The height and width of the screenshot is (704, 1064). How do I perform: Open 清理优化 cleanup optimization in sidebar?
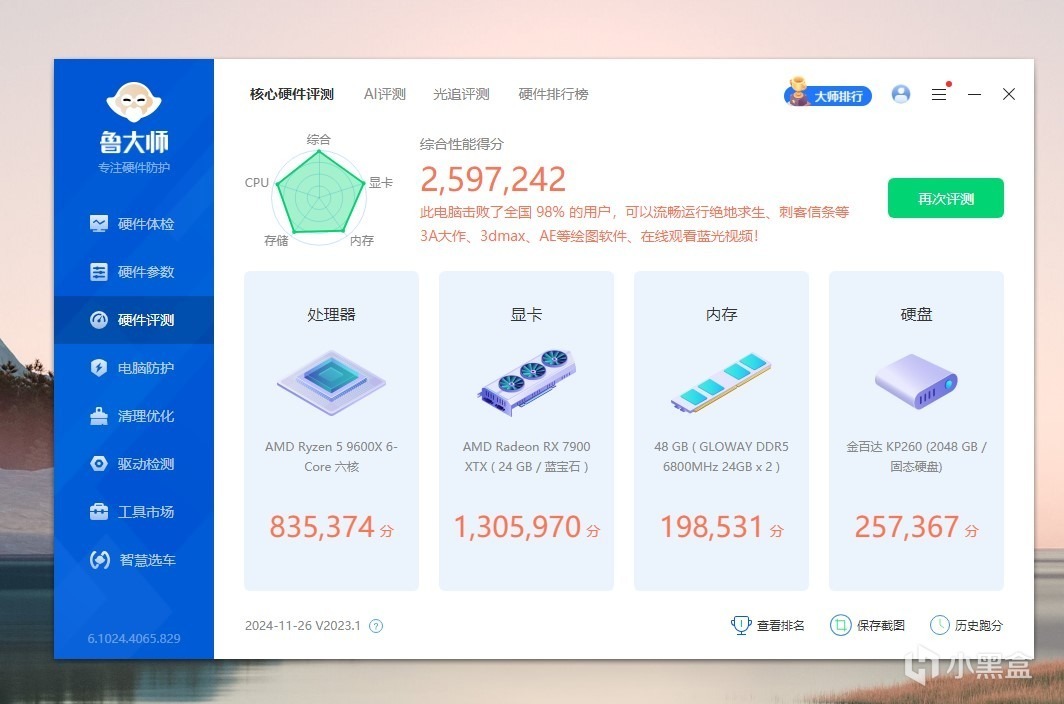(134, 416)
